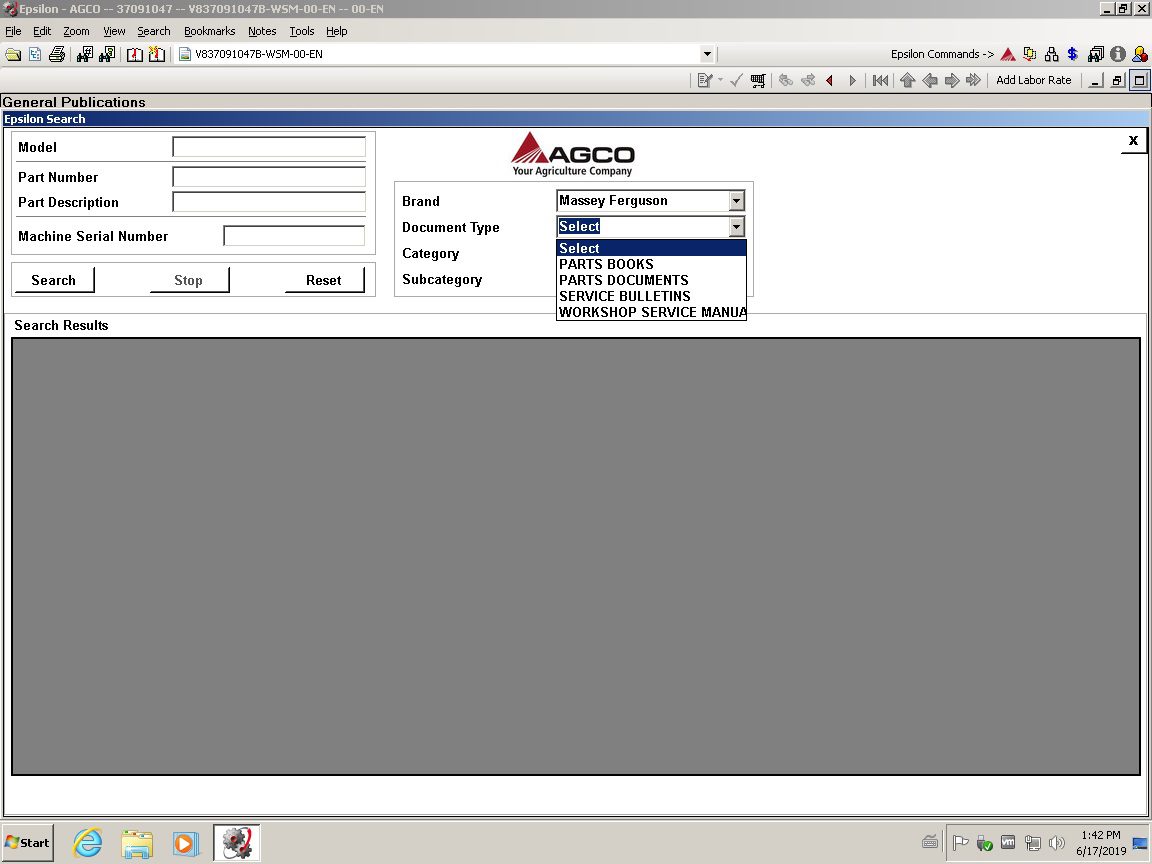The image size is (1152, 864).
Task: Choose PARTS DOCUMENTS from the list
Action: pos(651,280)
